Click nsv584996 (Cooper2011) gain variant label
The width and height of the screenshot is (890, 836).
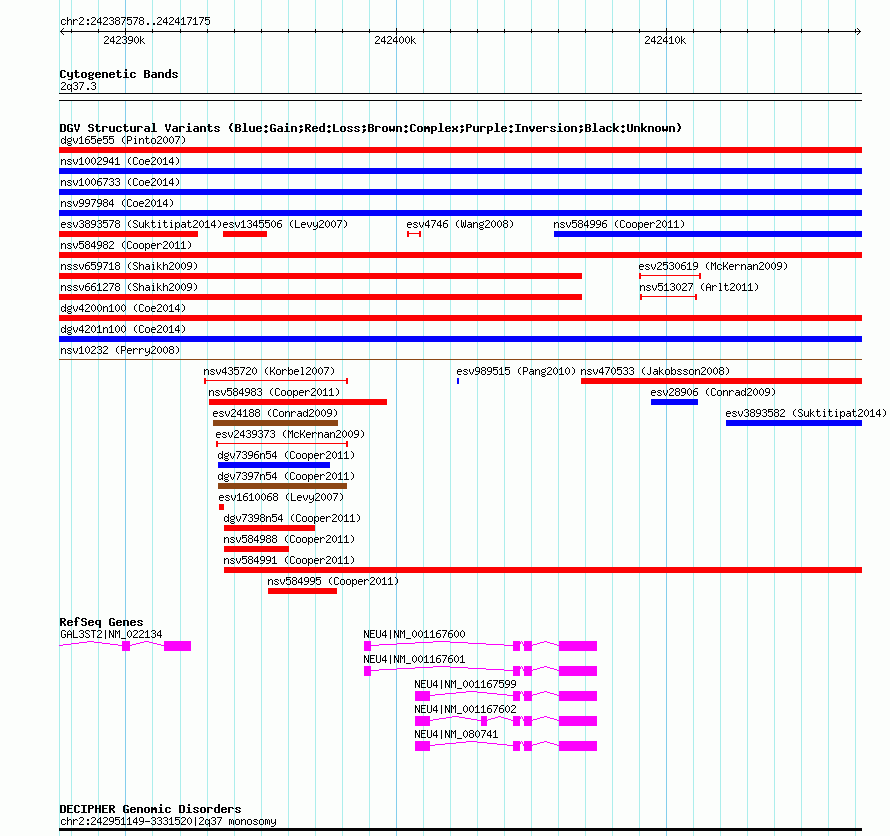(x=619, y=224)
